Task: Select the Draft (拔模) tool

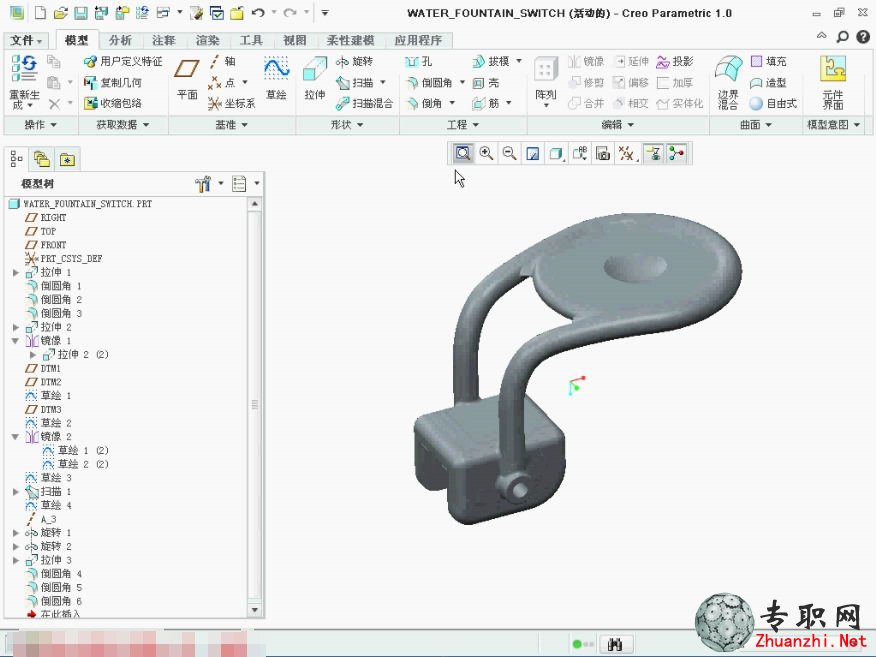Action: click(x=491, y=61)
